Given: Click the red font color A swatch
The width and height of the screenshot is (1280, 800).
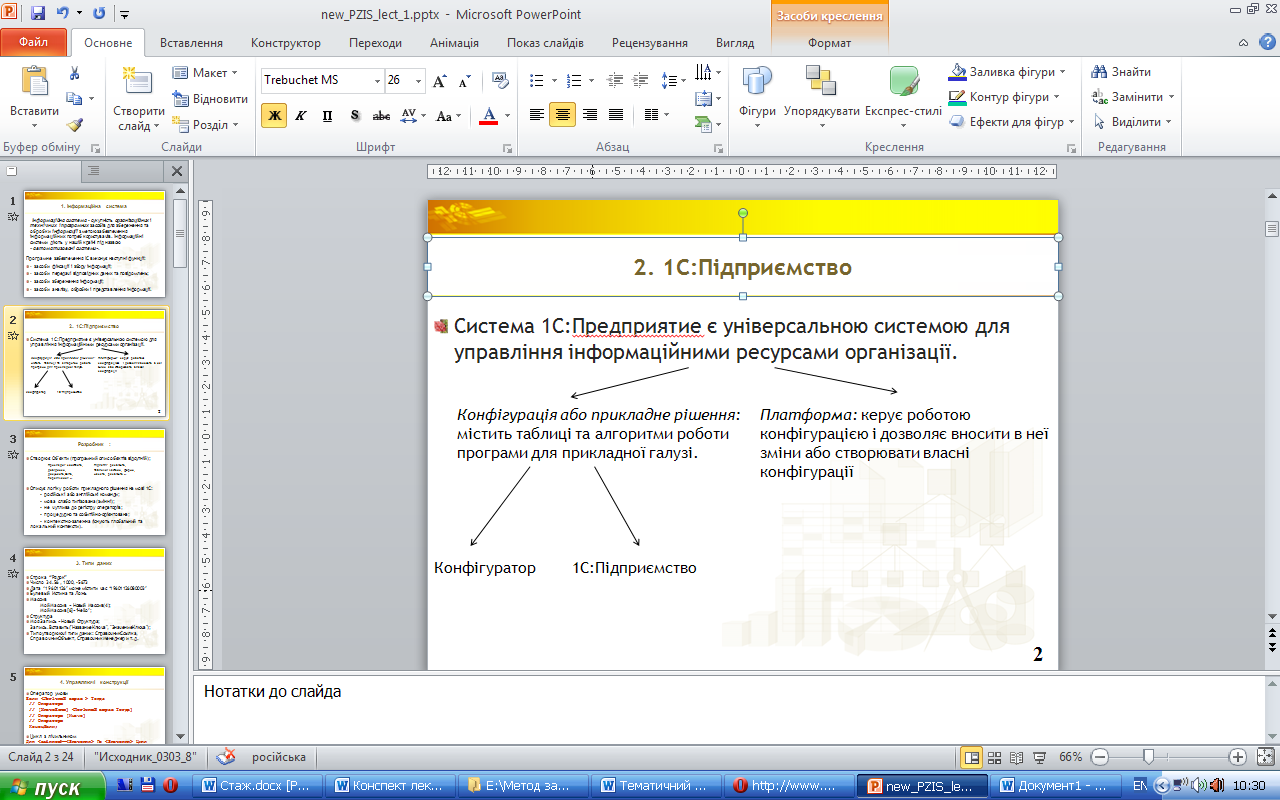Looking at the screenshot, I should [x=489, y=115].
